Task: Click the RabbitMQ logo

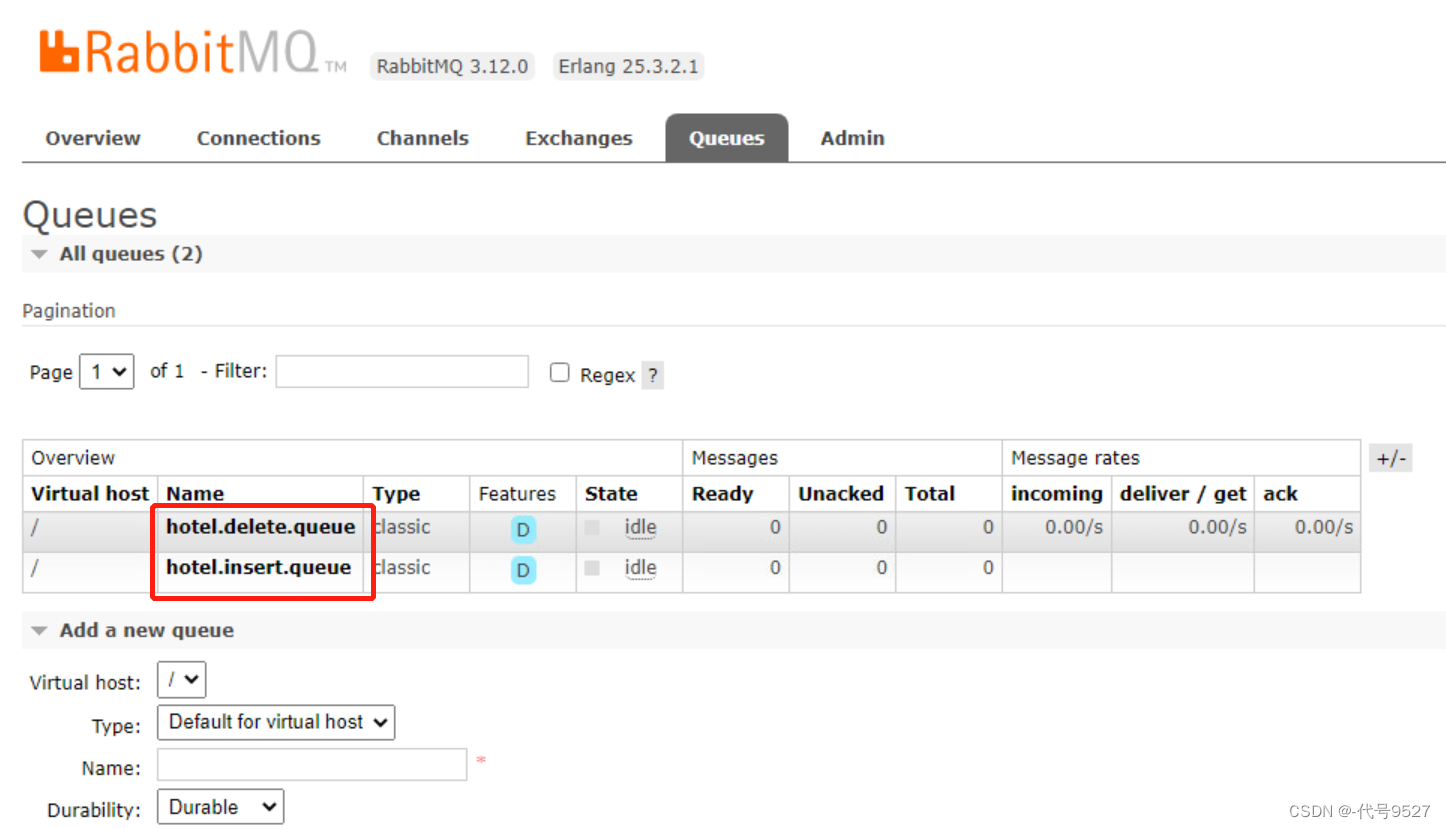Action: point(193,52)
